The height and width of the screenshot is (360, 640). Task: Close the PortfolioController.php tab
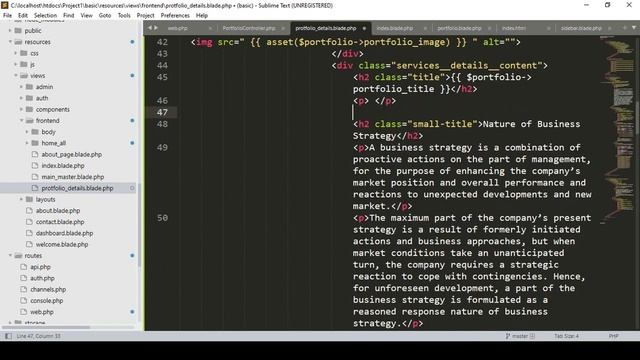[283, 29]
